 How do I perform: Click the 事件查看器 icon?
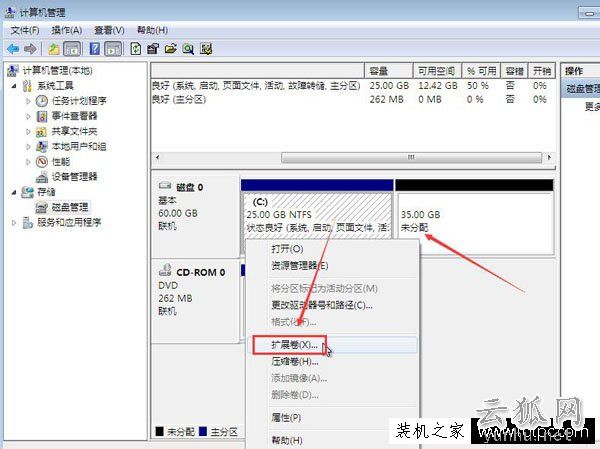click(x=42, y=116)
